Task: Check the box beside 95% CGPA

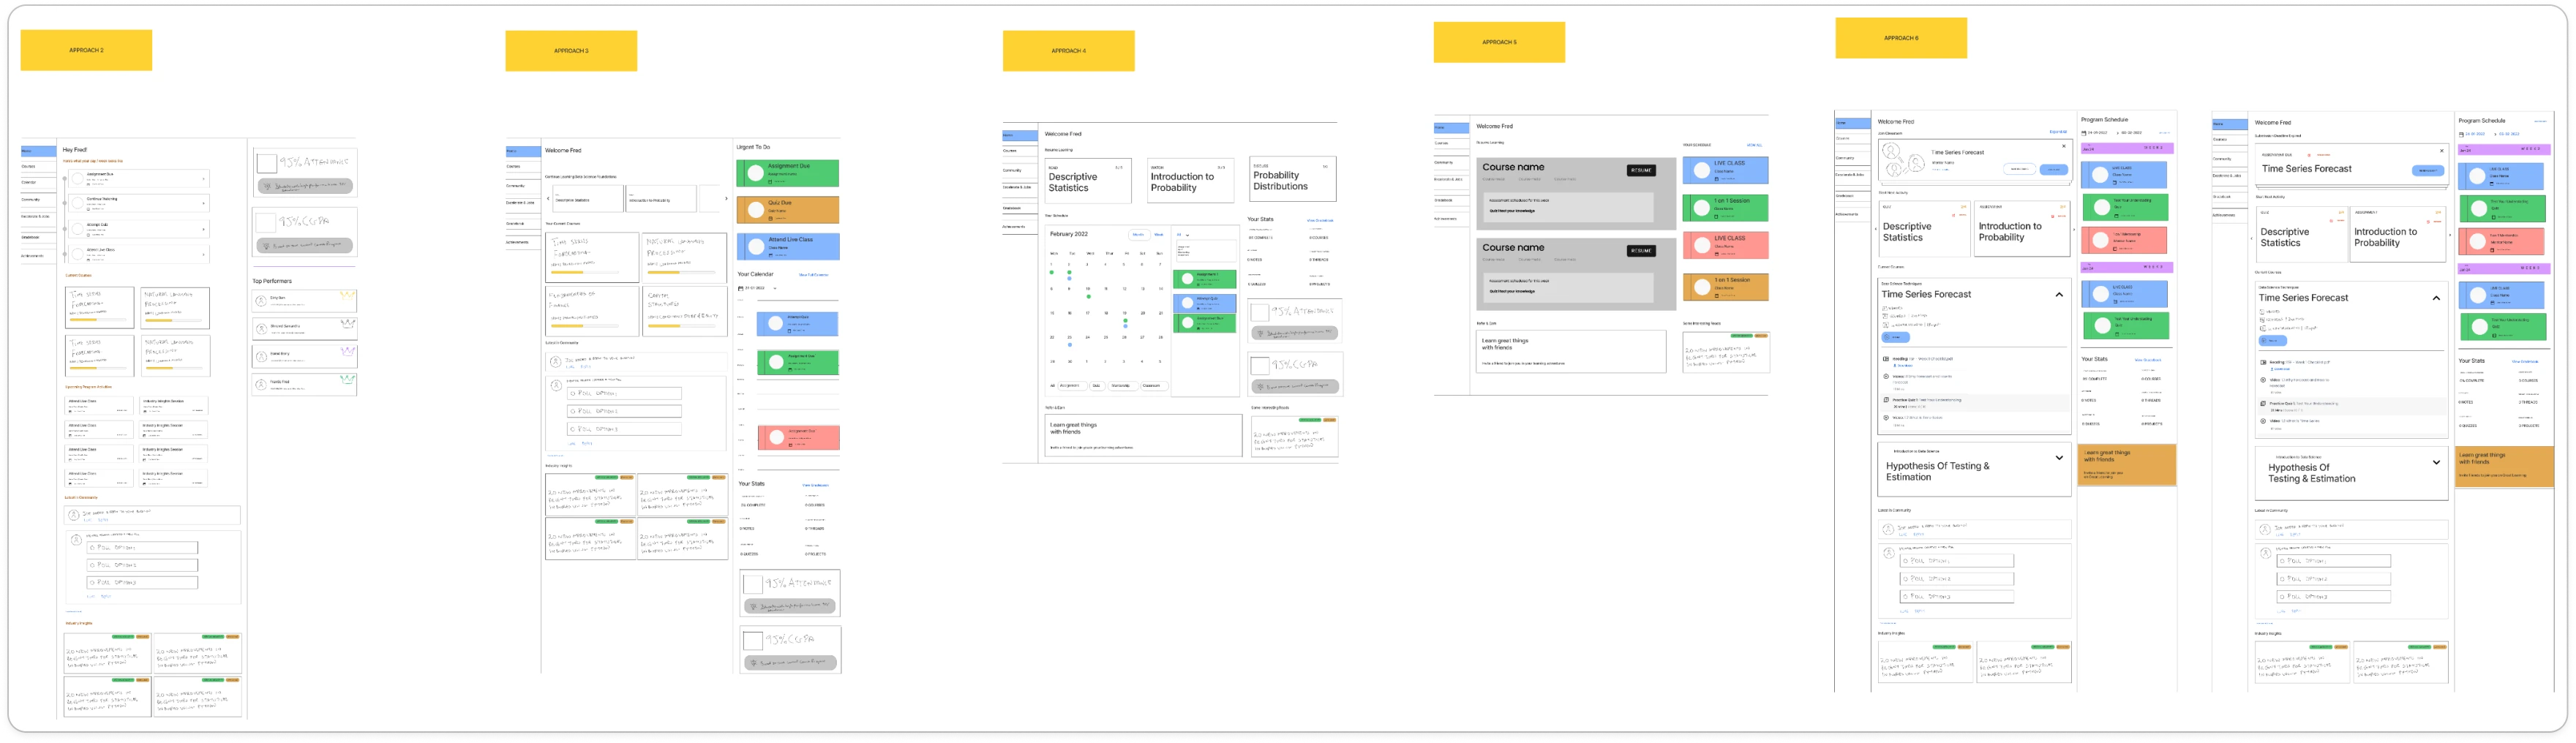Action: [x=267, y=222]
